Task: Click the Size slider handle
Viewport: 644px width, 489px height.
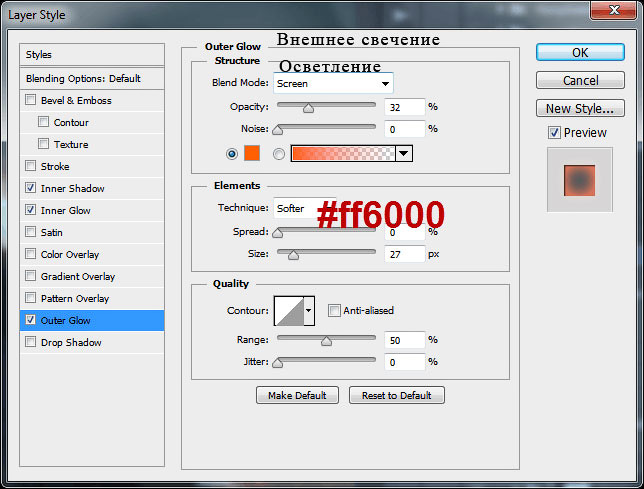Action: pos(293,255)
